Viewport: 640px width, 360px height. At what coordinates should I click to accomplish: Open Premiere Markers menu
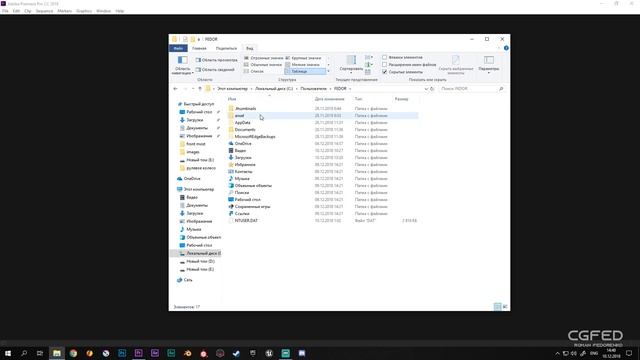pyautogui.click(x=64, y=11)
